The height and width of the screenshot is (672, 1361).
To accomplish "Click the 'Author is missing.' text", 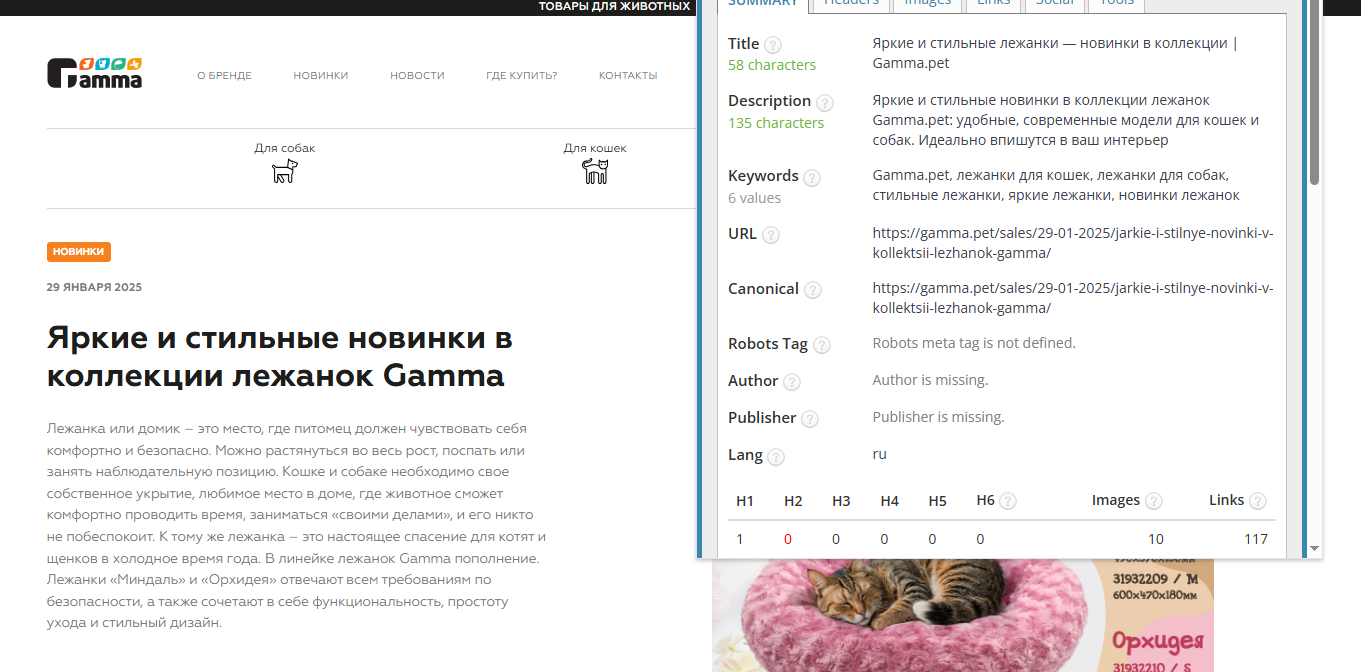I will point(930,380).
